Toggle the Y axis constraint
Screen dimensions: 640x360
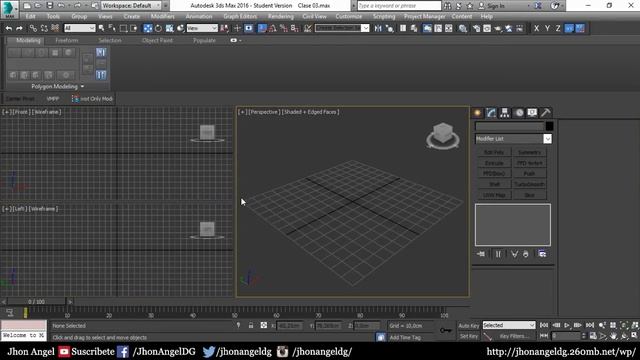click(x=547, y=28)
